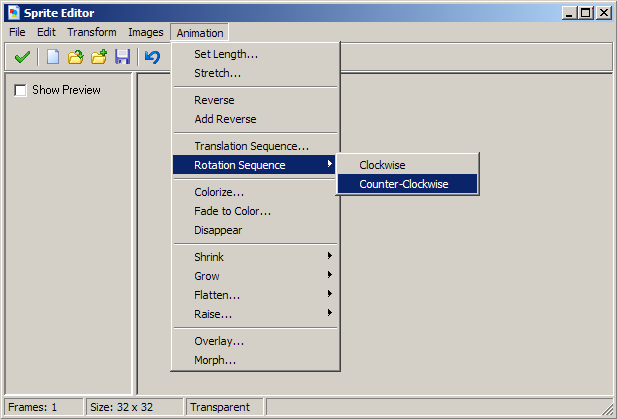This screenshot has height=419, width=617.
Task: Maximize the Sprite Editor window
Action: 586,13
